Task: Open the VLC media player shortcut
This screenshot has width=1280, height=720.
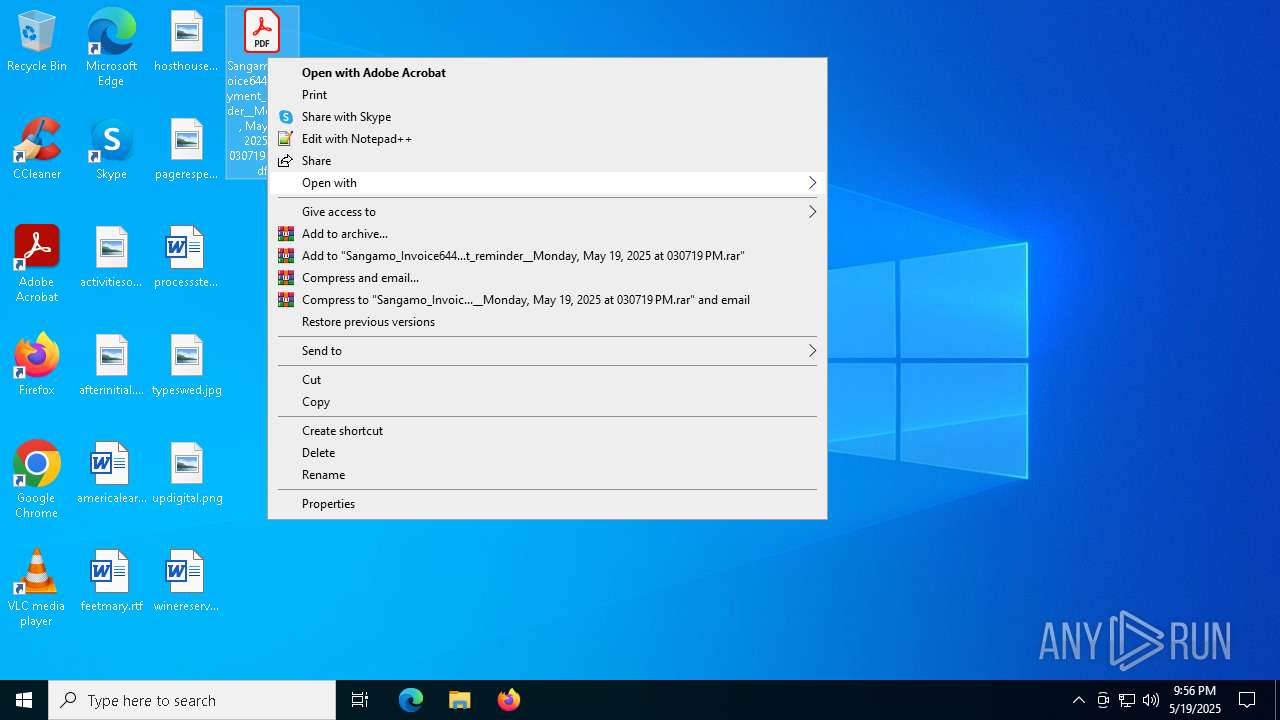Action: point(37,587)
